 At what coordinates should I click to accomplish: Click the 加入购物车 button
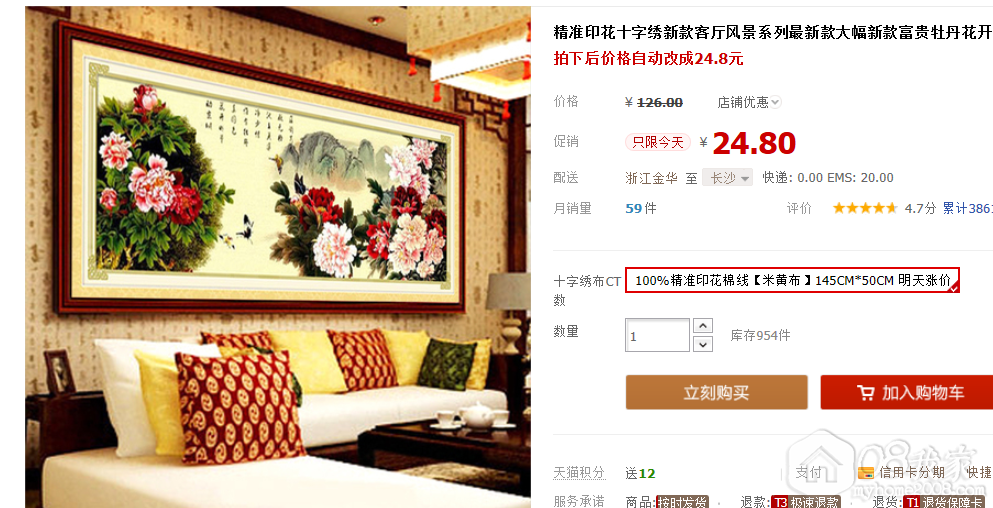click(907, 393)
